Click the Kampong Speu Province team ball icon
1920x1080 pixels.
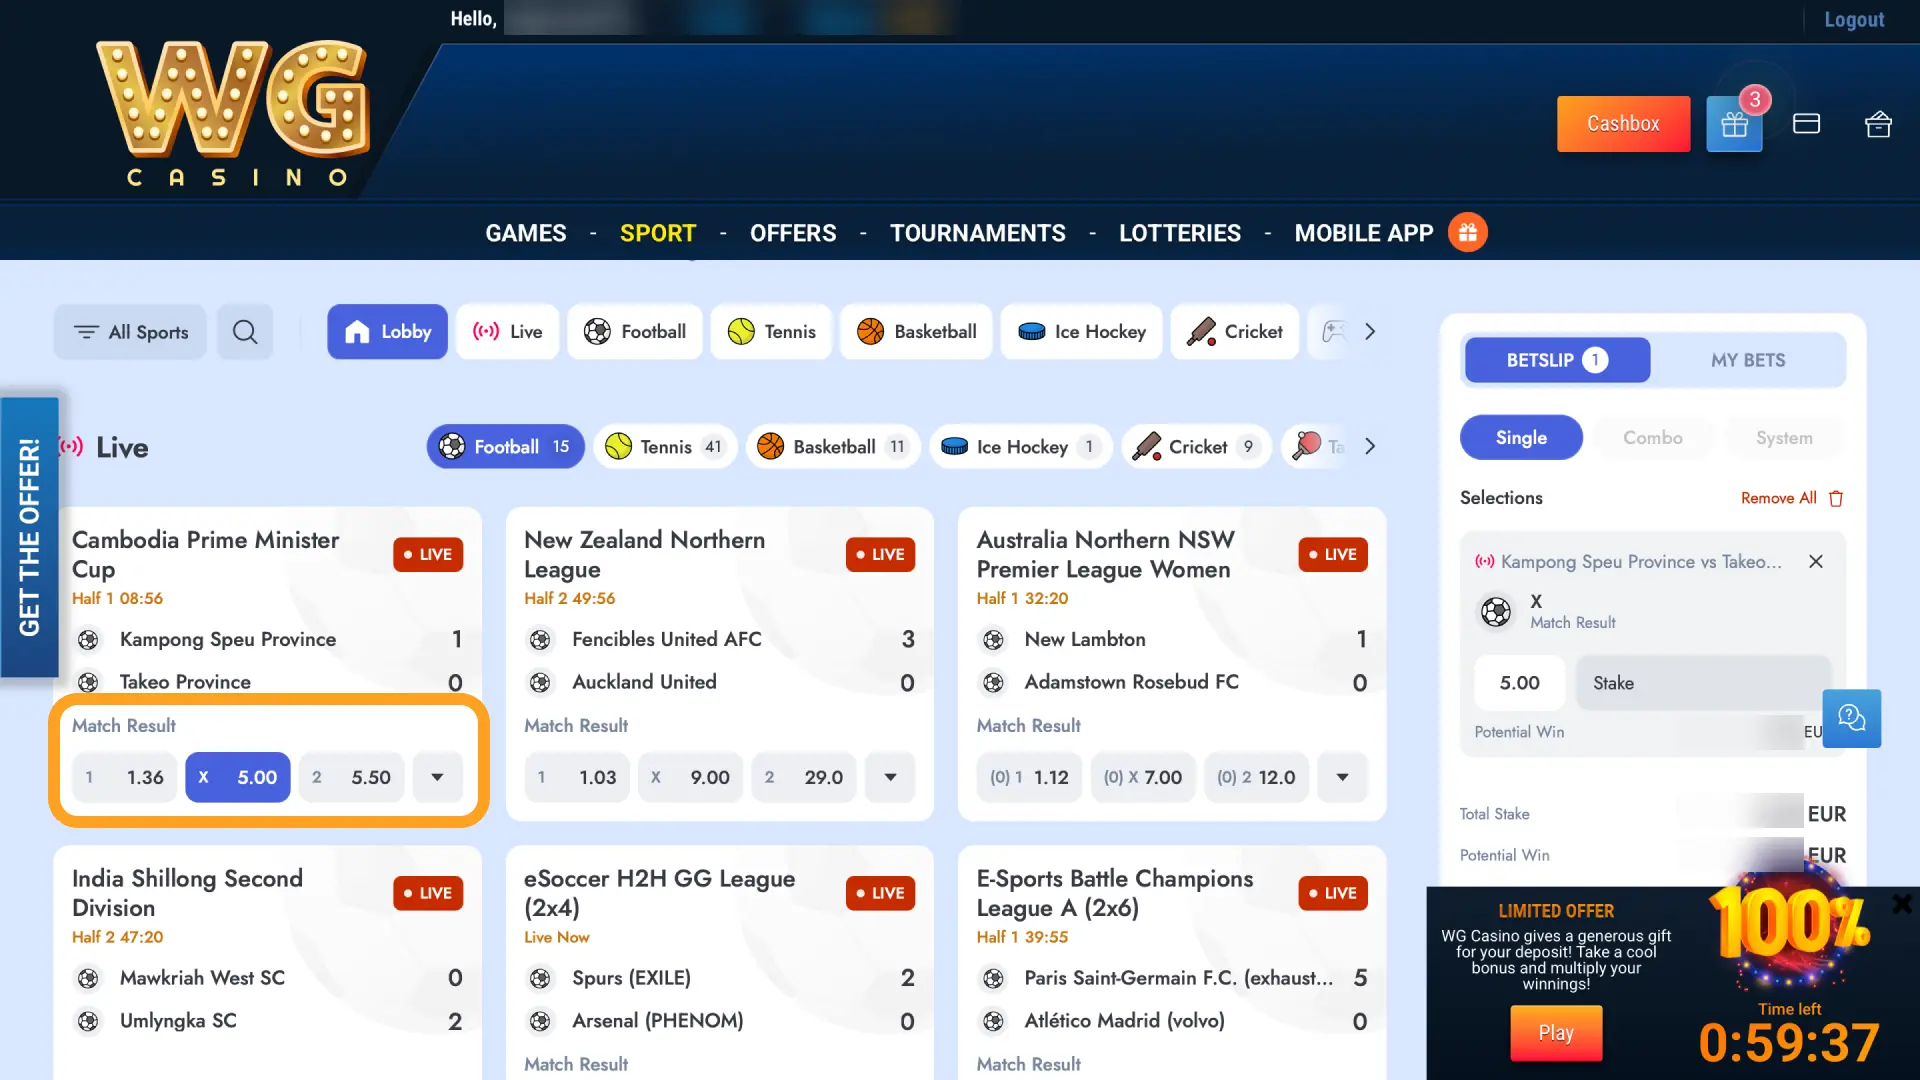89,640
